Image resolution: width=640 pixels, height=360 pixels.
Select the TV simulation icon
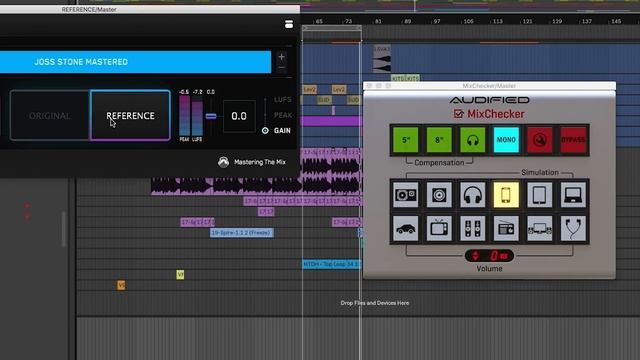[439, 229]
